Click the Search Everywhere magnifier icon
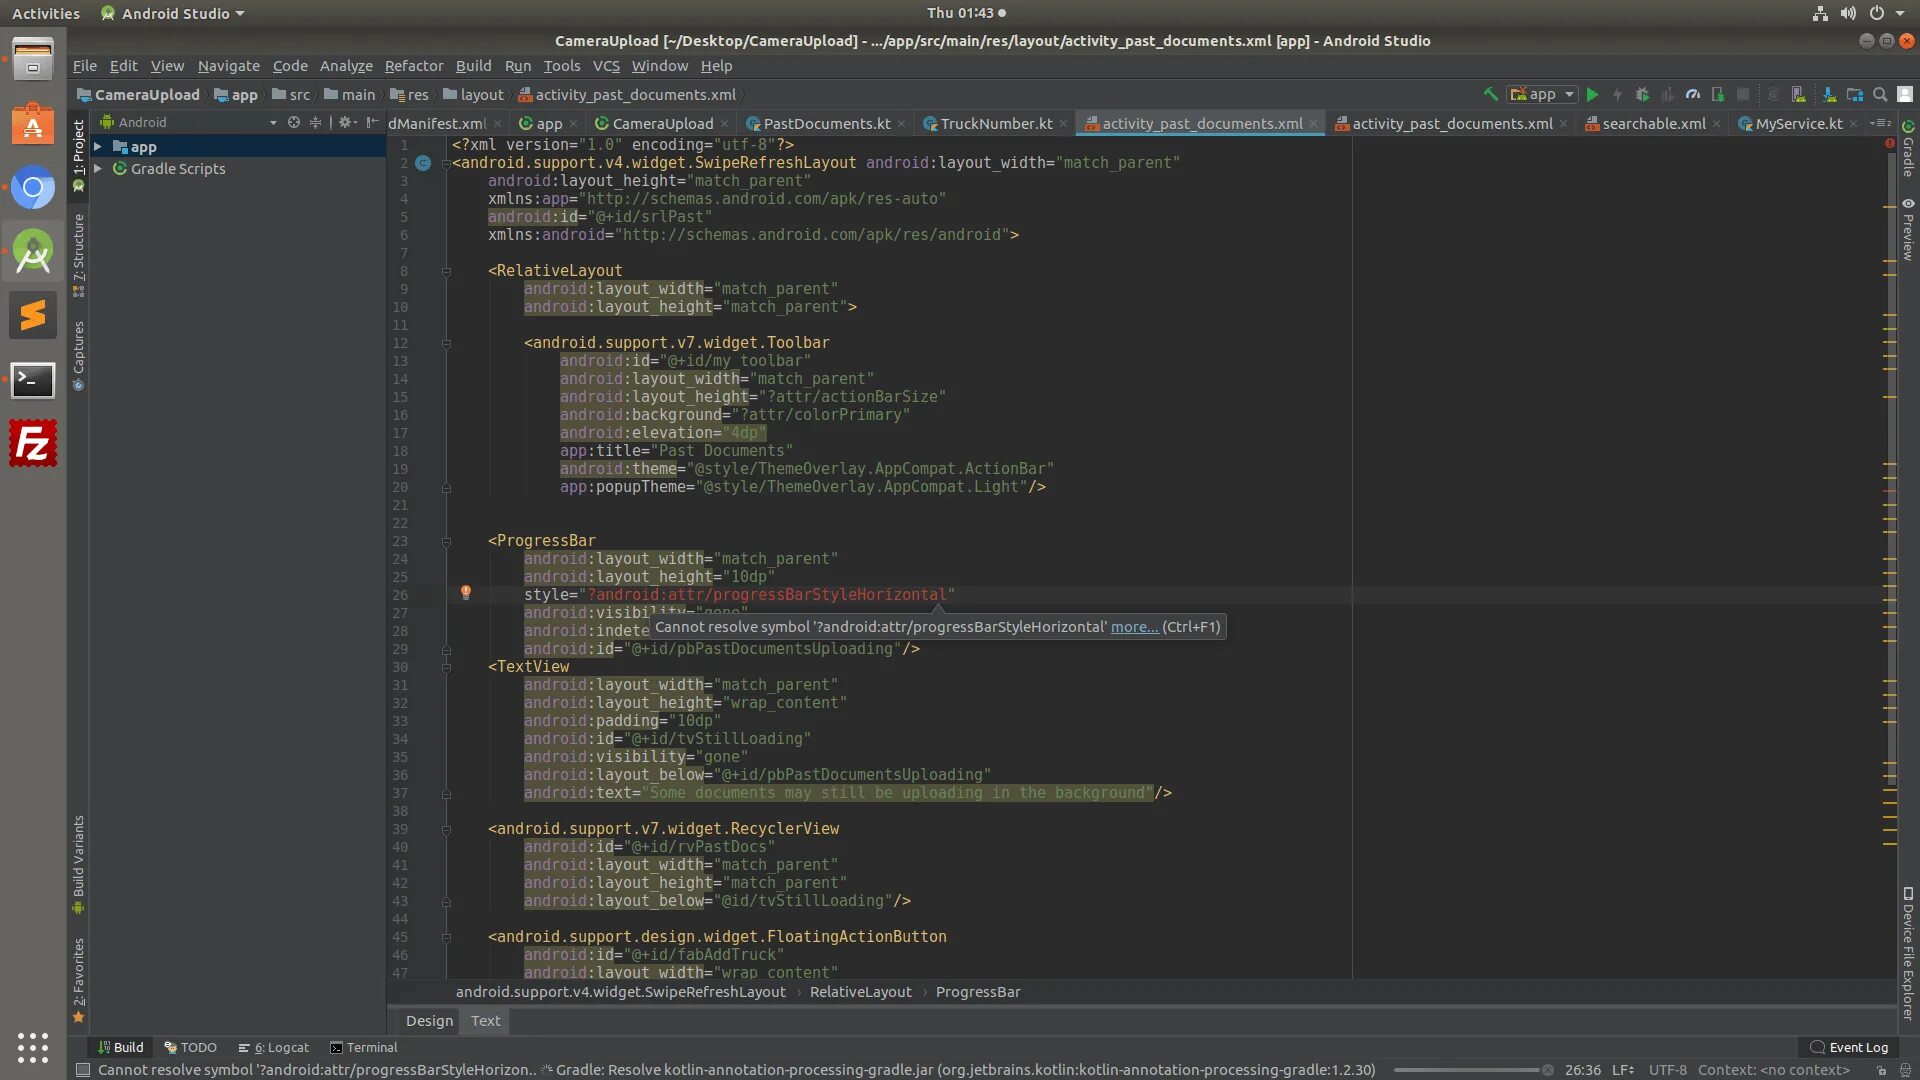 pos(1880,94)
